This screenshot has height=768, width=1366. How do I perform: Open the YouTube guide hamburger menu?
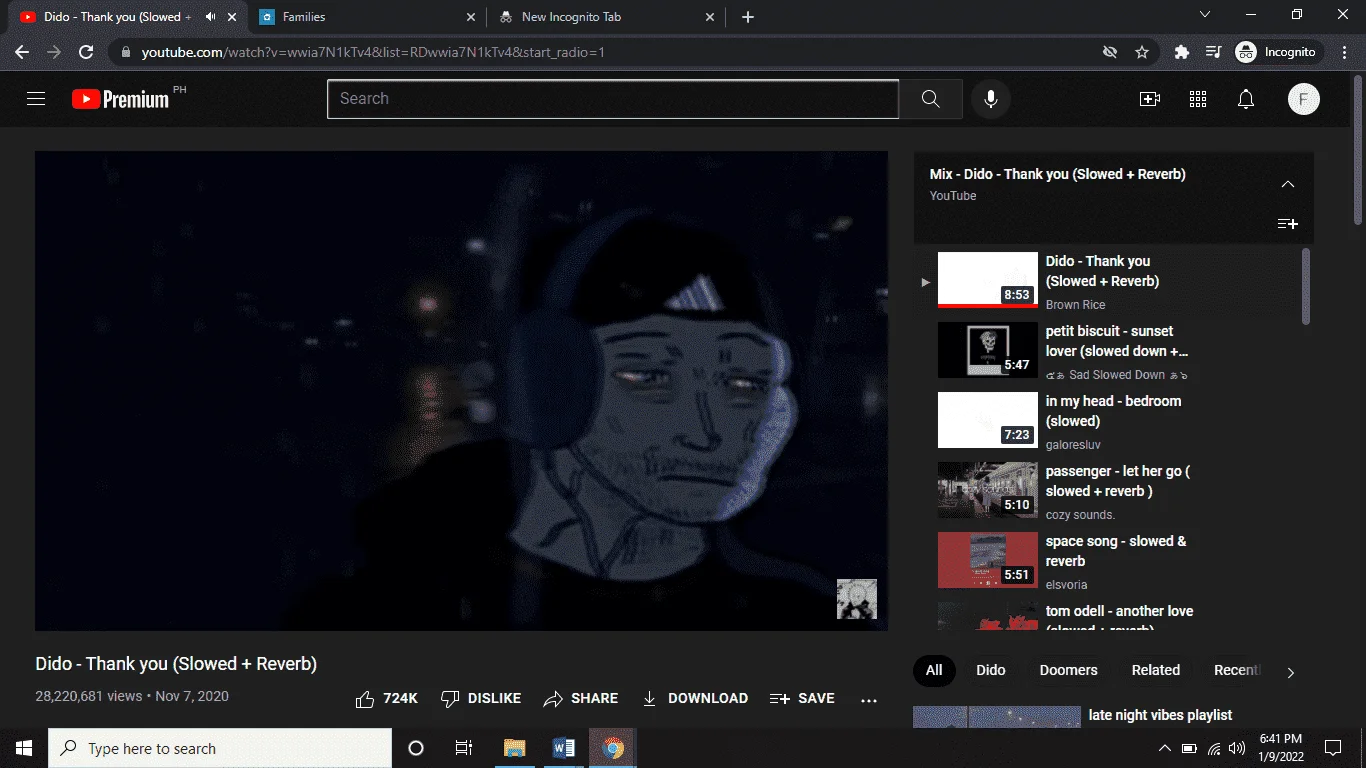tap(36, 99)
